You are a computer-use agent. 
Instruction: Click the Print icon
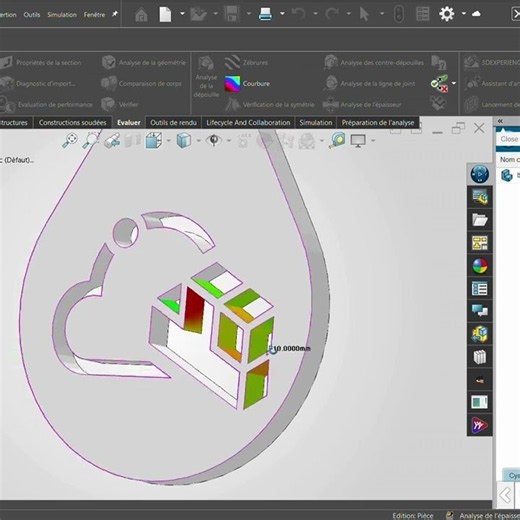tap(265, 14)
